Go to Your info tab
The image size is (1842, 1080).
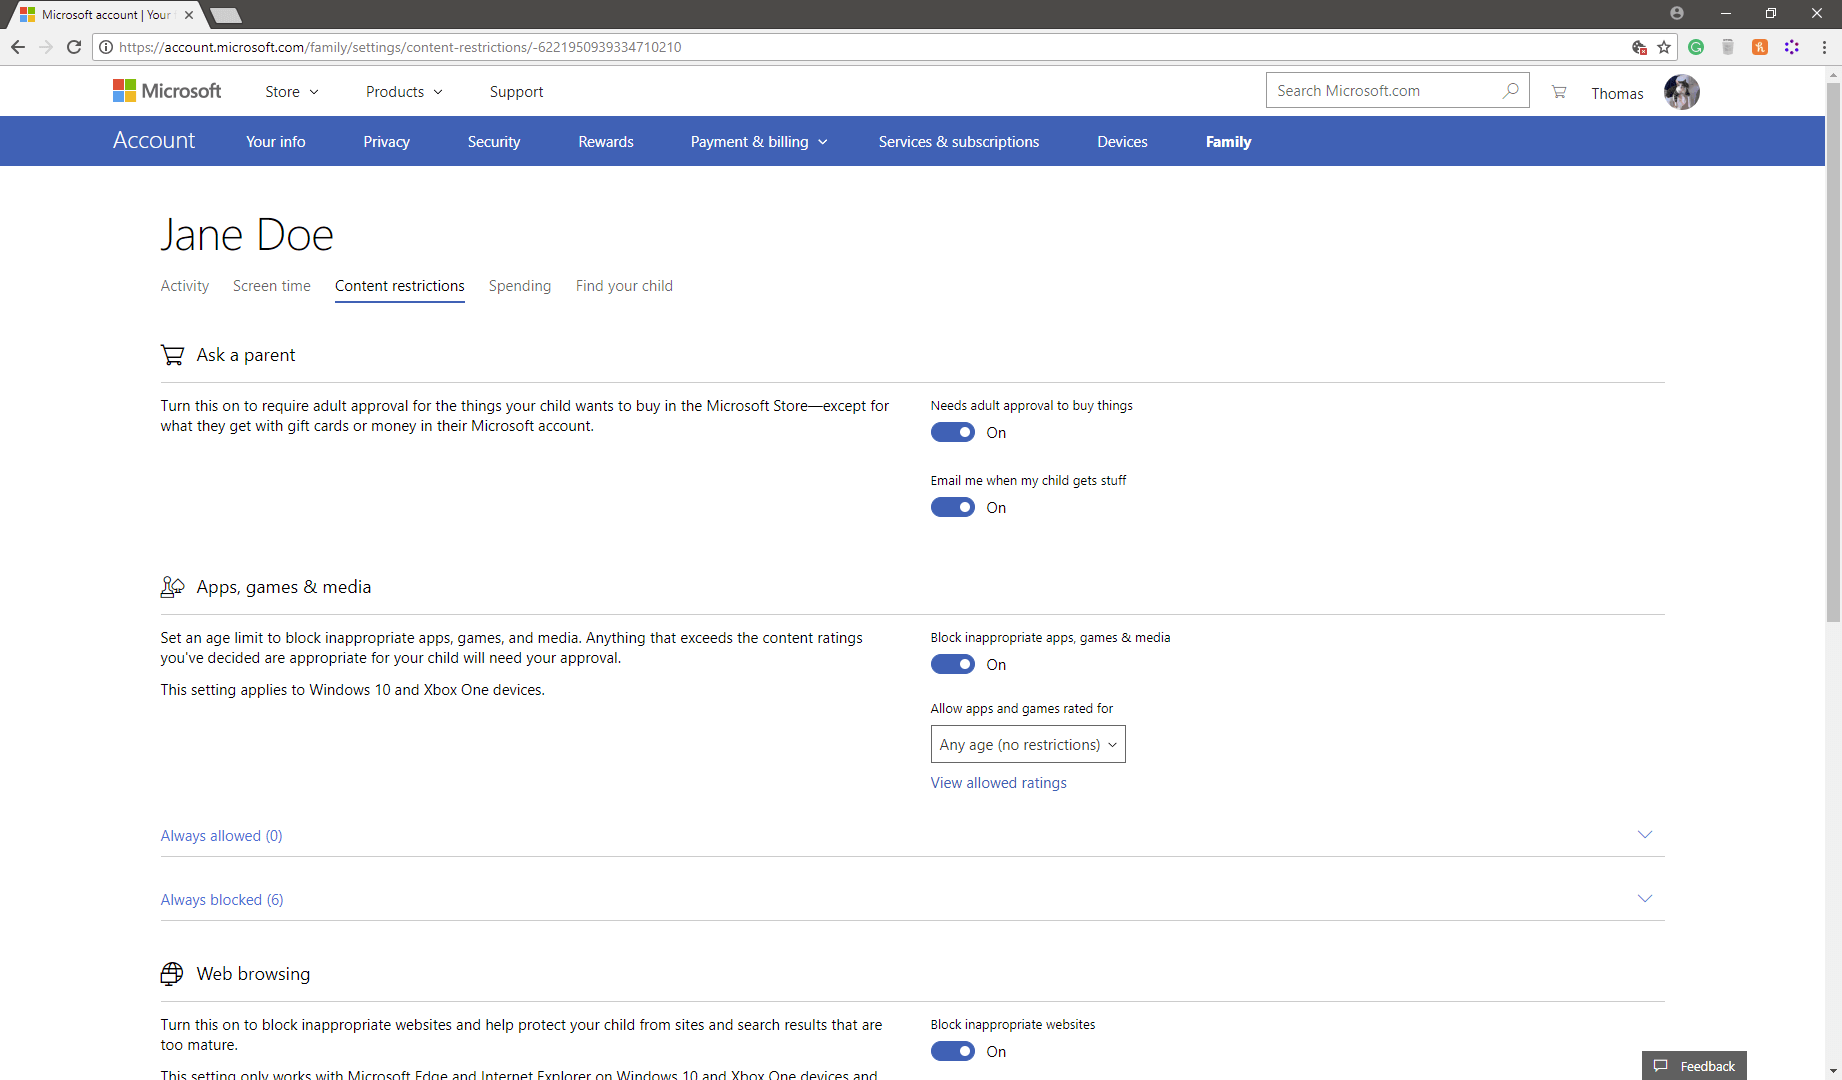276,142
